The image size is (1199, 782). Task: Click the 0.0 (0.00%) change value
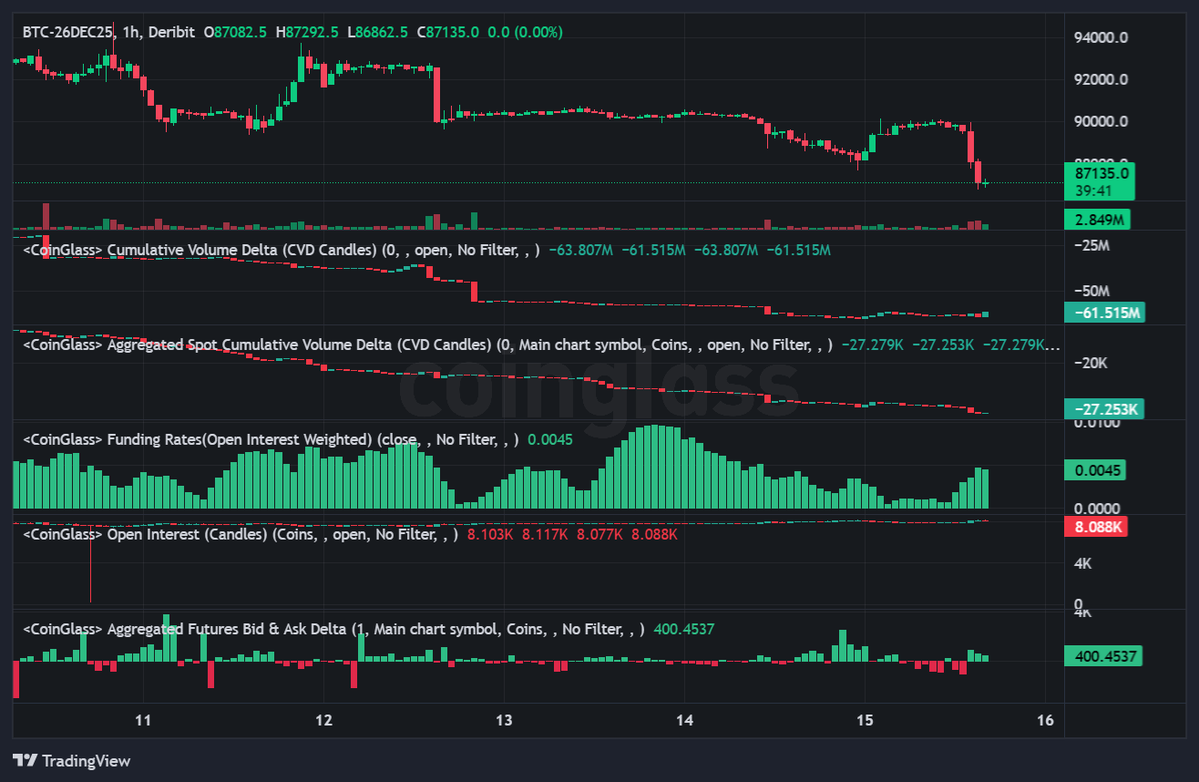pos(525,32)
